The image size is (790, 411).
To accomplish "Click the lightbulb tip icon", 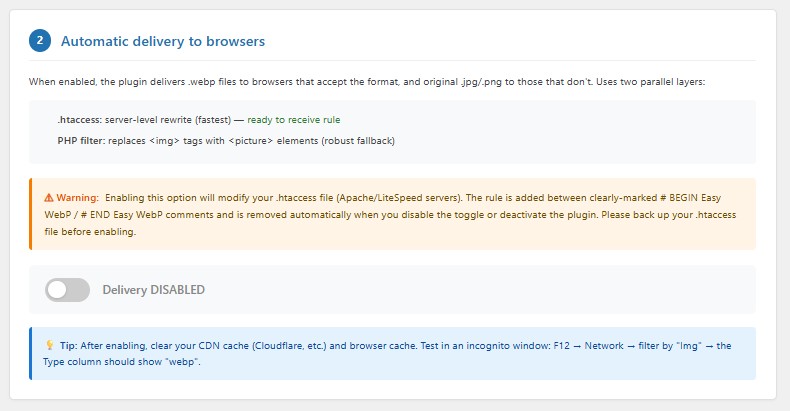I will pyautogui.click(x=50, y=345).
